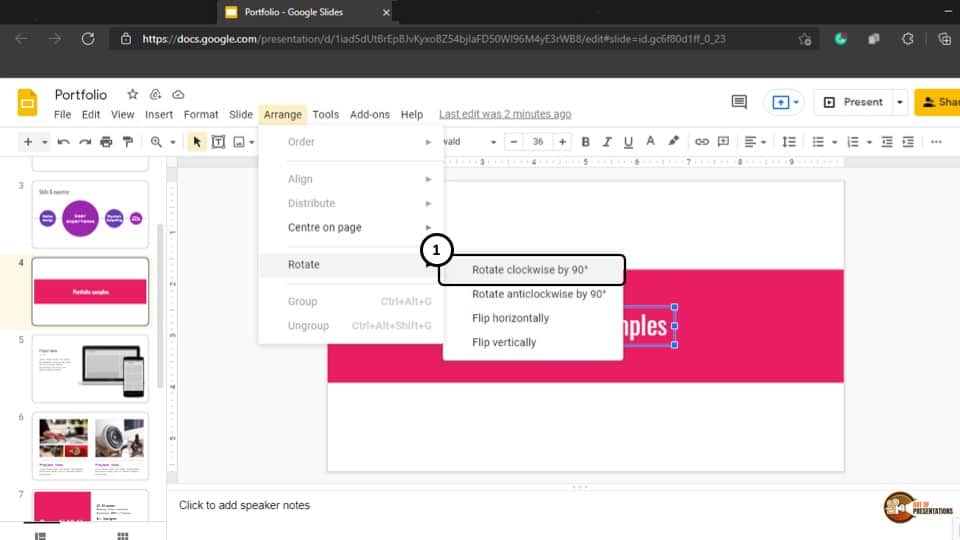960x540 pixels.
Task: Open the Present options dropdown arrow
Action: pyautogui.click(x=899, y=102)
